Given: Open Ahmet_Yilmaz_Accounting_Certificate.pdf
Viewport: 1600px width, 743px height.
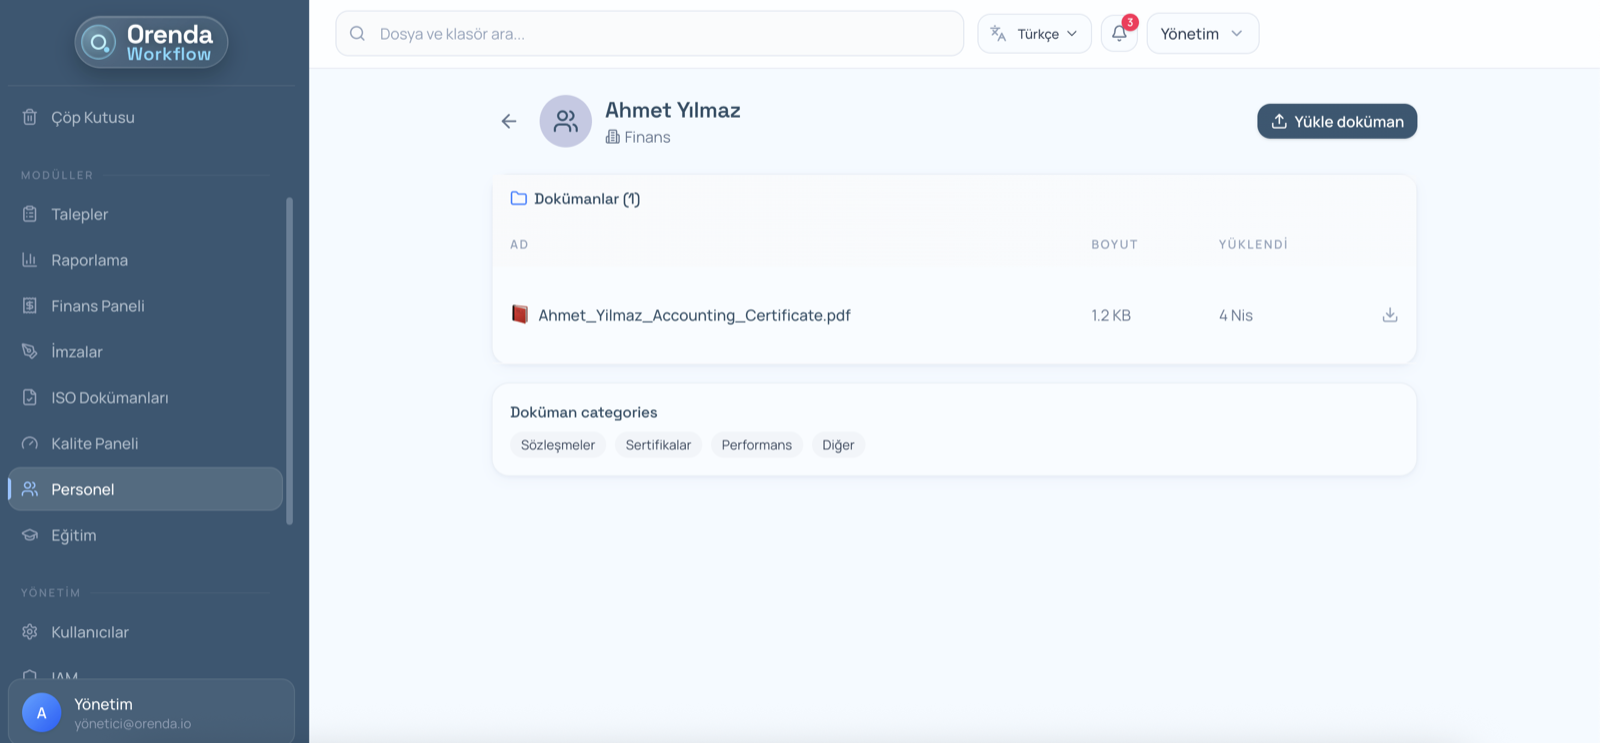Looking at the screenshot, I should tap(694, 315).
